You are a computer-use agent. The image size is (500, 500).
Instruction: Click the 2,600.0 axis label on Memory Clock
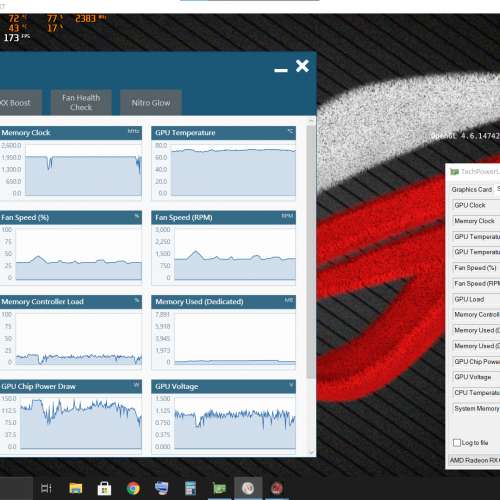point(11,145)
